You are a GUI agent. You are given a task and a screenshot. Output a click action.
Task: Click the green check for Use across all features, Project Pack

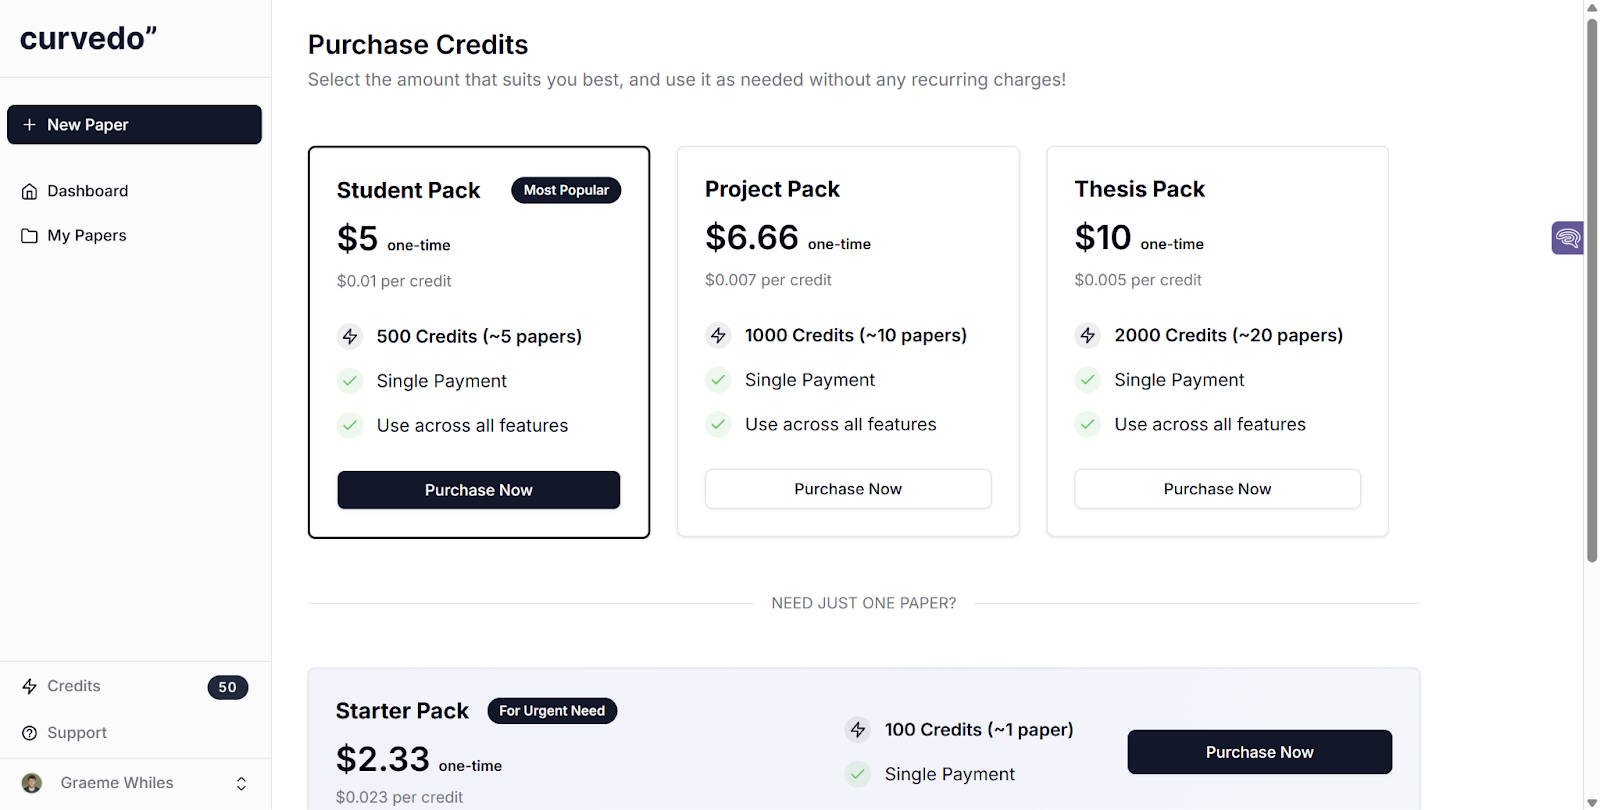tap(718, 424)
